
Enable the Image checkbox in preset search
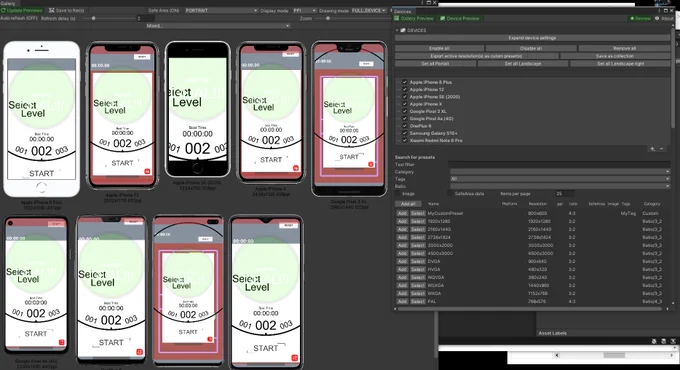[x=397, y=193]
